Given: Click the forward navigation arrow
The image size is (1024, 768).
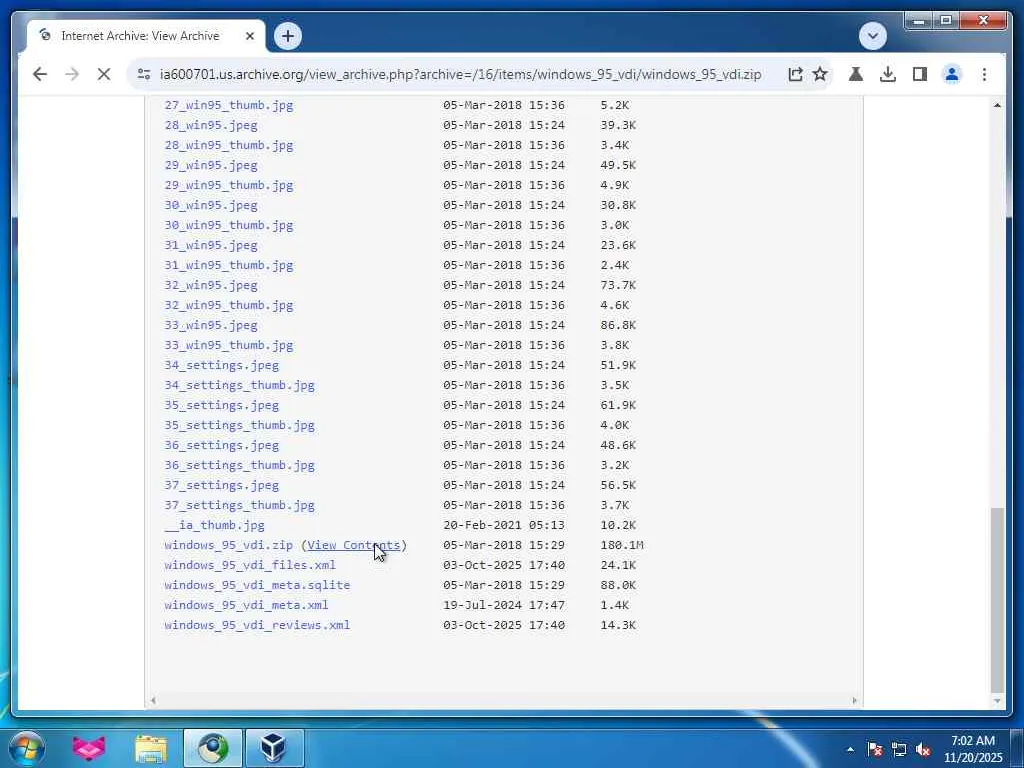Looking at the screenshot, I should 72,74.
